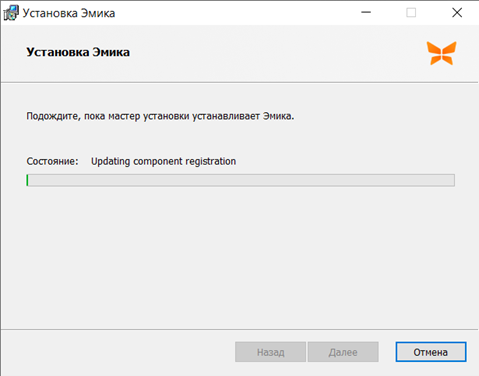Click the 'Состояние:' label

pos(52,161)
